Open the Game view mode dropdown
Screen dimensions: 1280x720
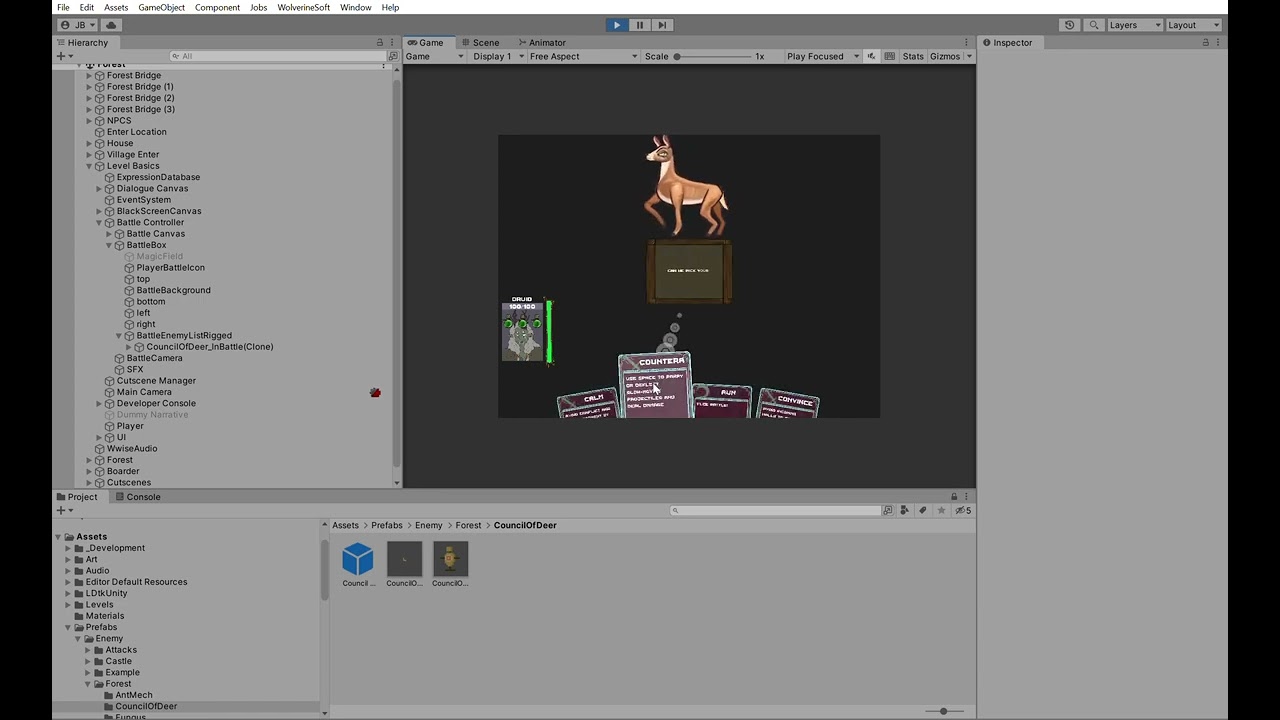coord(435,57)
